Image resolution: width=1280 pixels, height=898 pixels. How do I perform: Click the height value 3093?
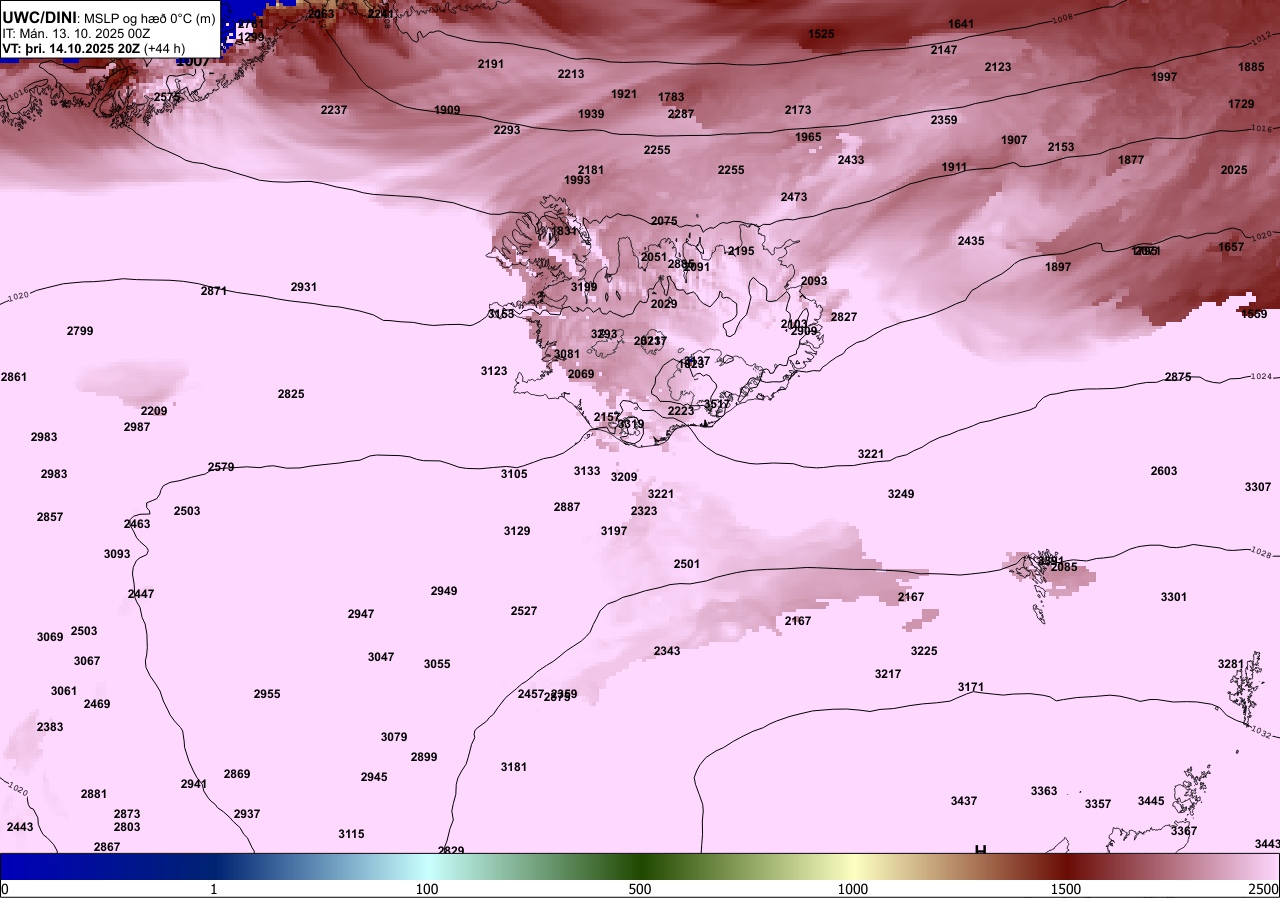pyautogui.click(x=117, y=554)
